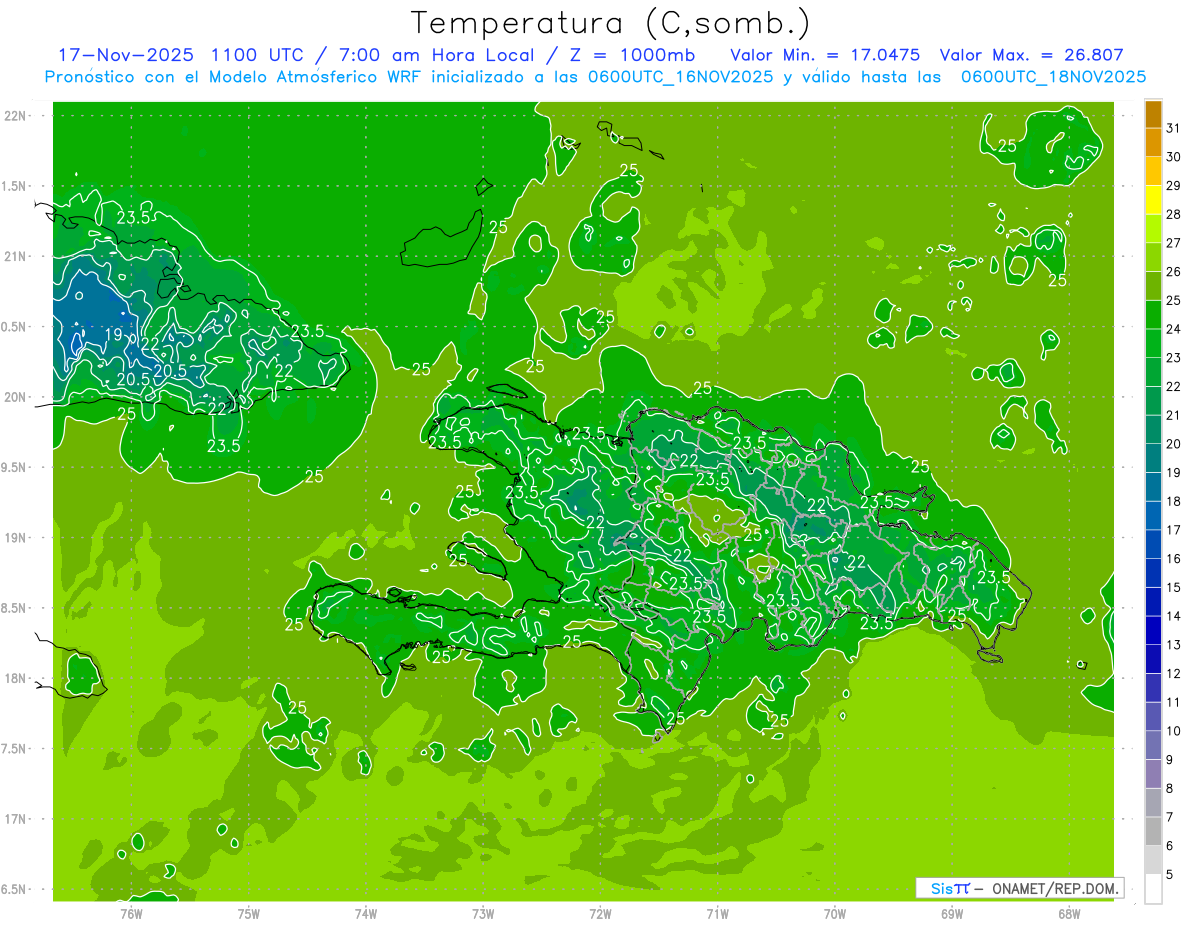Click the 70W longitude axis label

tap(835, 913)
